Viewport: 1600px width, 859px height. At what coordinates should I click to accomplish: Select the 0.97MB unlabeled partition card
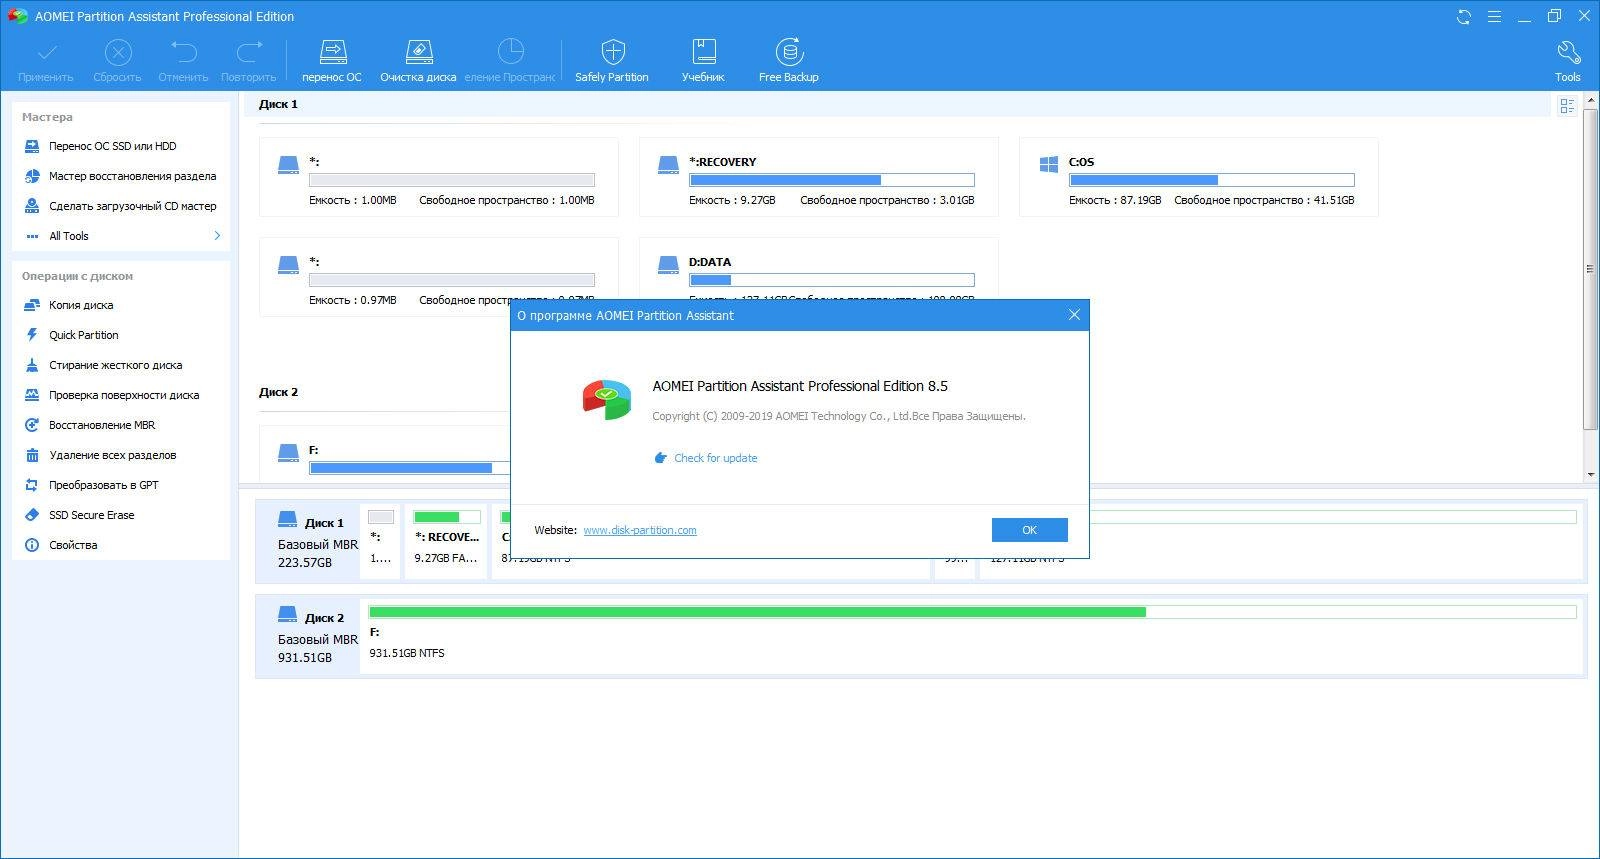(x=438, y=277)
